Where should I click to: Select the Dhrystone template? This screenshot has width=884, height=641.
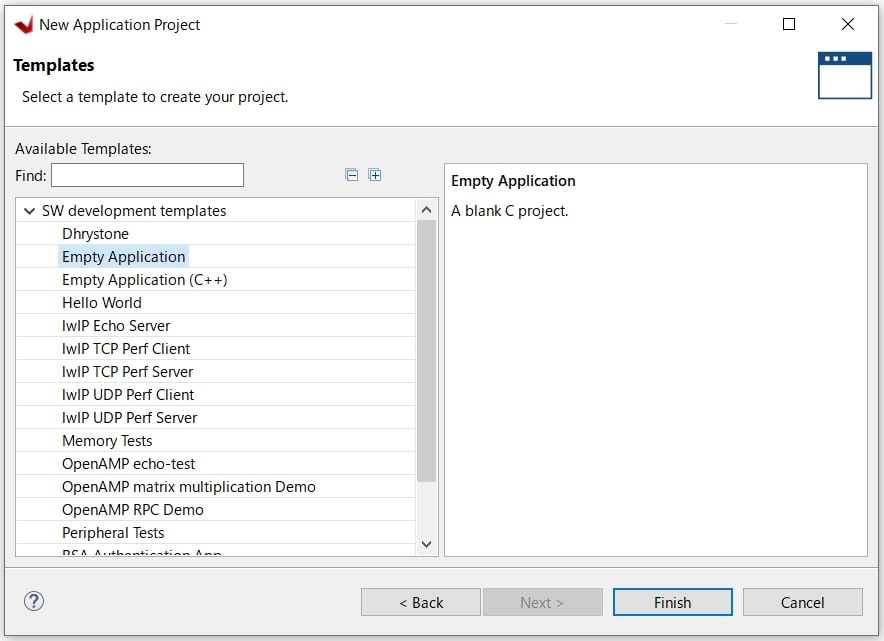pyautogui.click(x=95, y=233)
